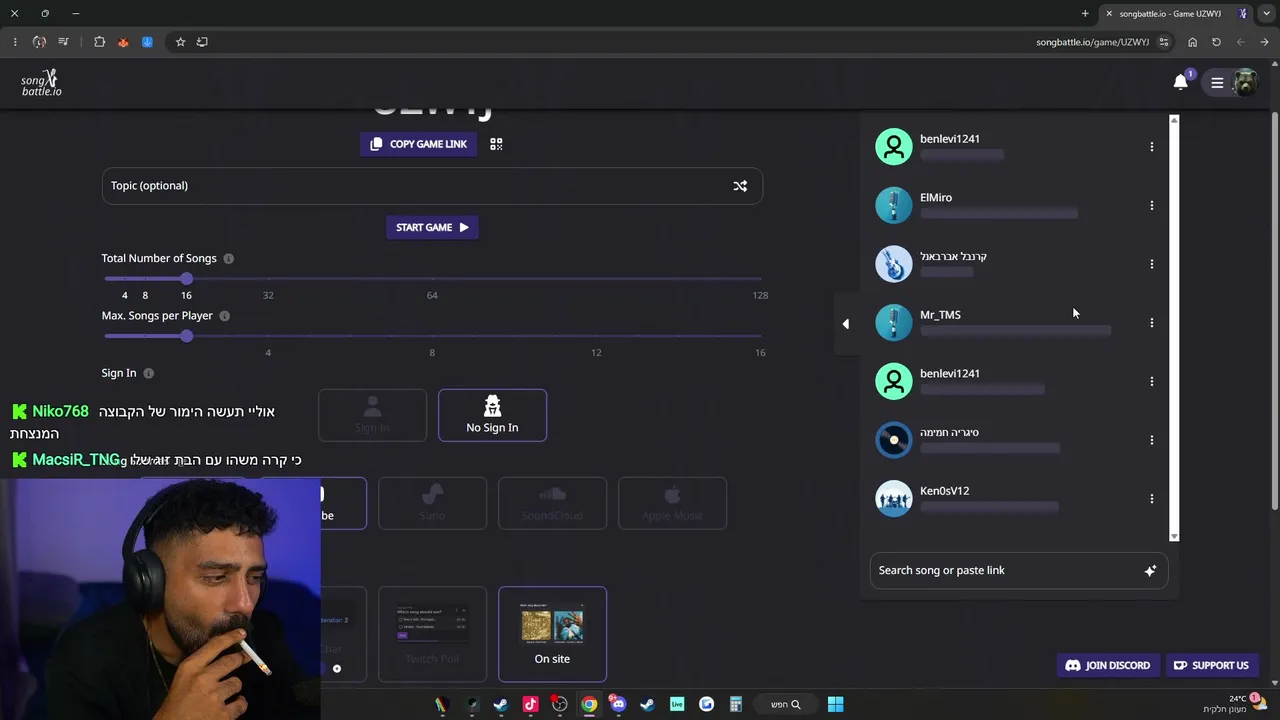Open options for the first benlevi1241 entry
This screenshot has height=720, width=1280.
(x=1152, y=147)
